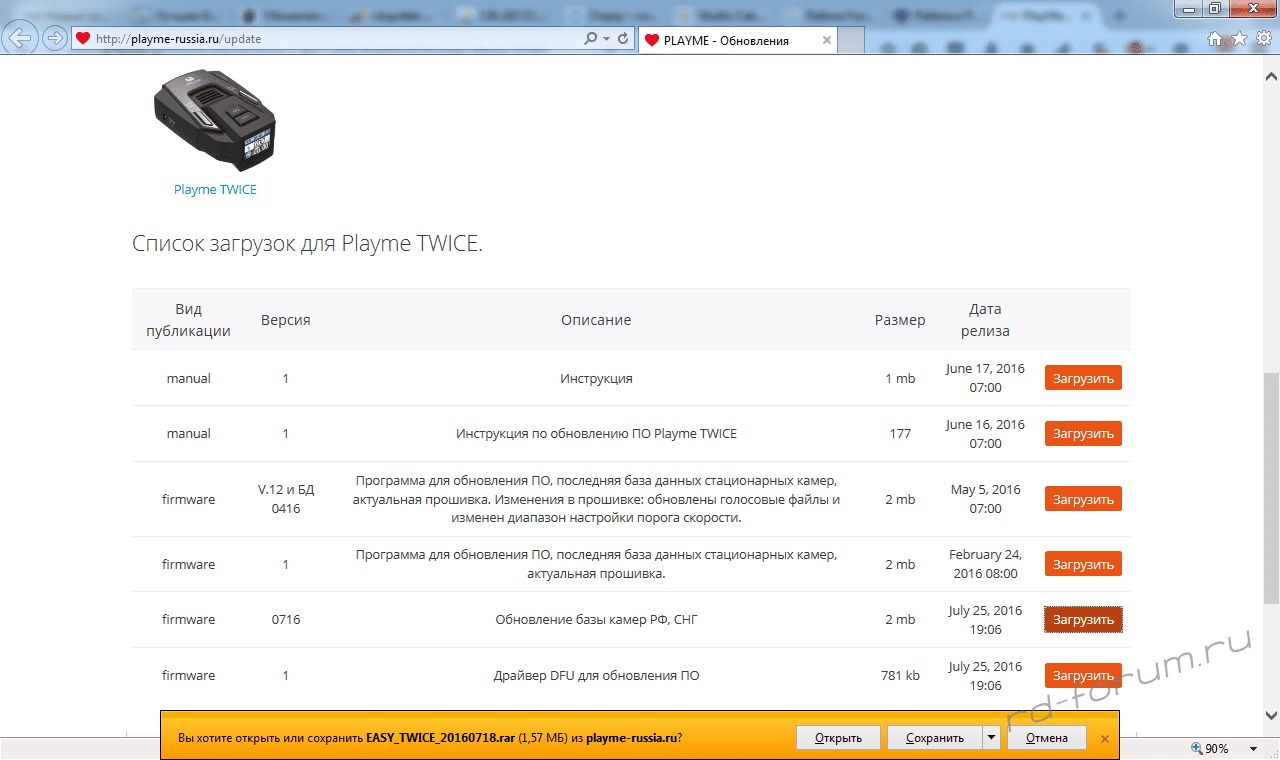Image resolution: width=1280 pixels, height=760 pixels.
Task: Click the Описание column header
Action: tap(596, 320)
